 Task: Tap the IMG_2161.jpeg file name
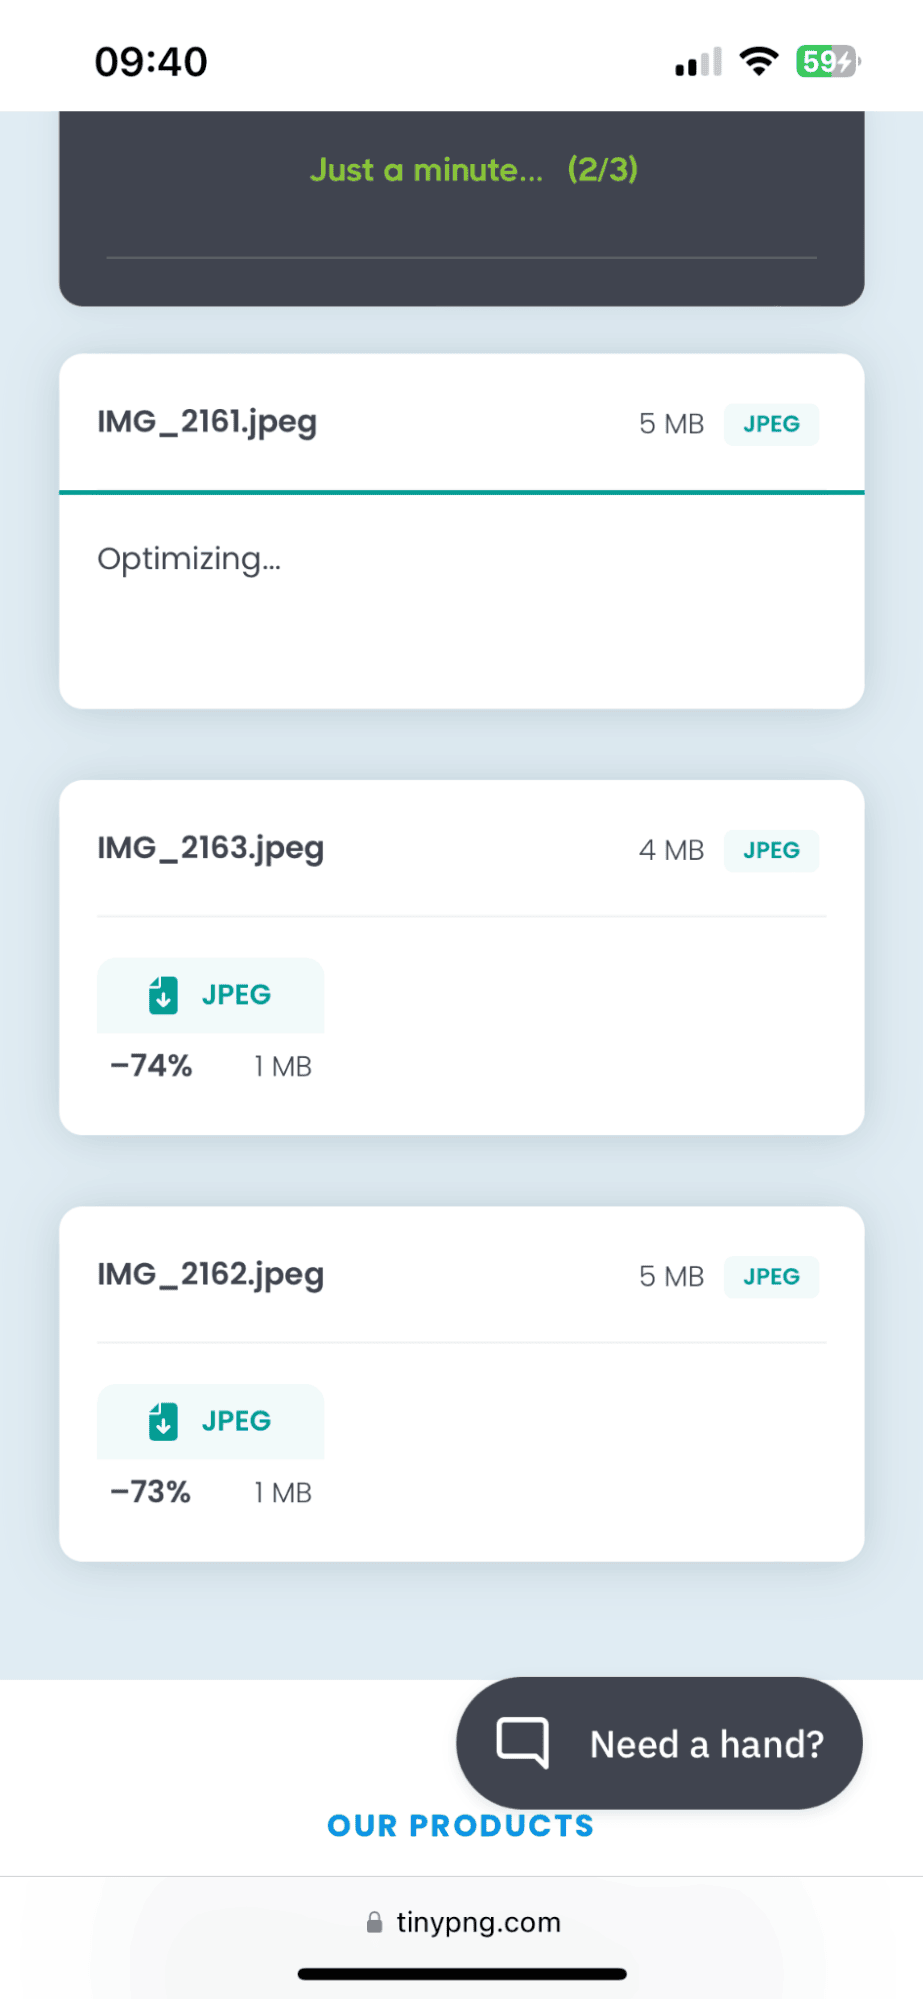[x=207, y=422]
